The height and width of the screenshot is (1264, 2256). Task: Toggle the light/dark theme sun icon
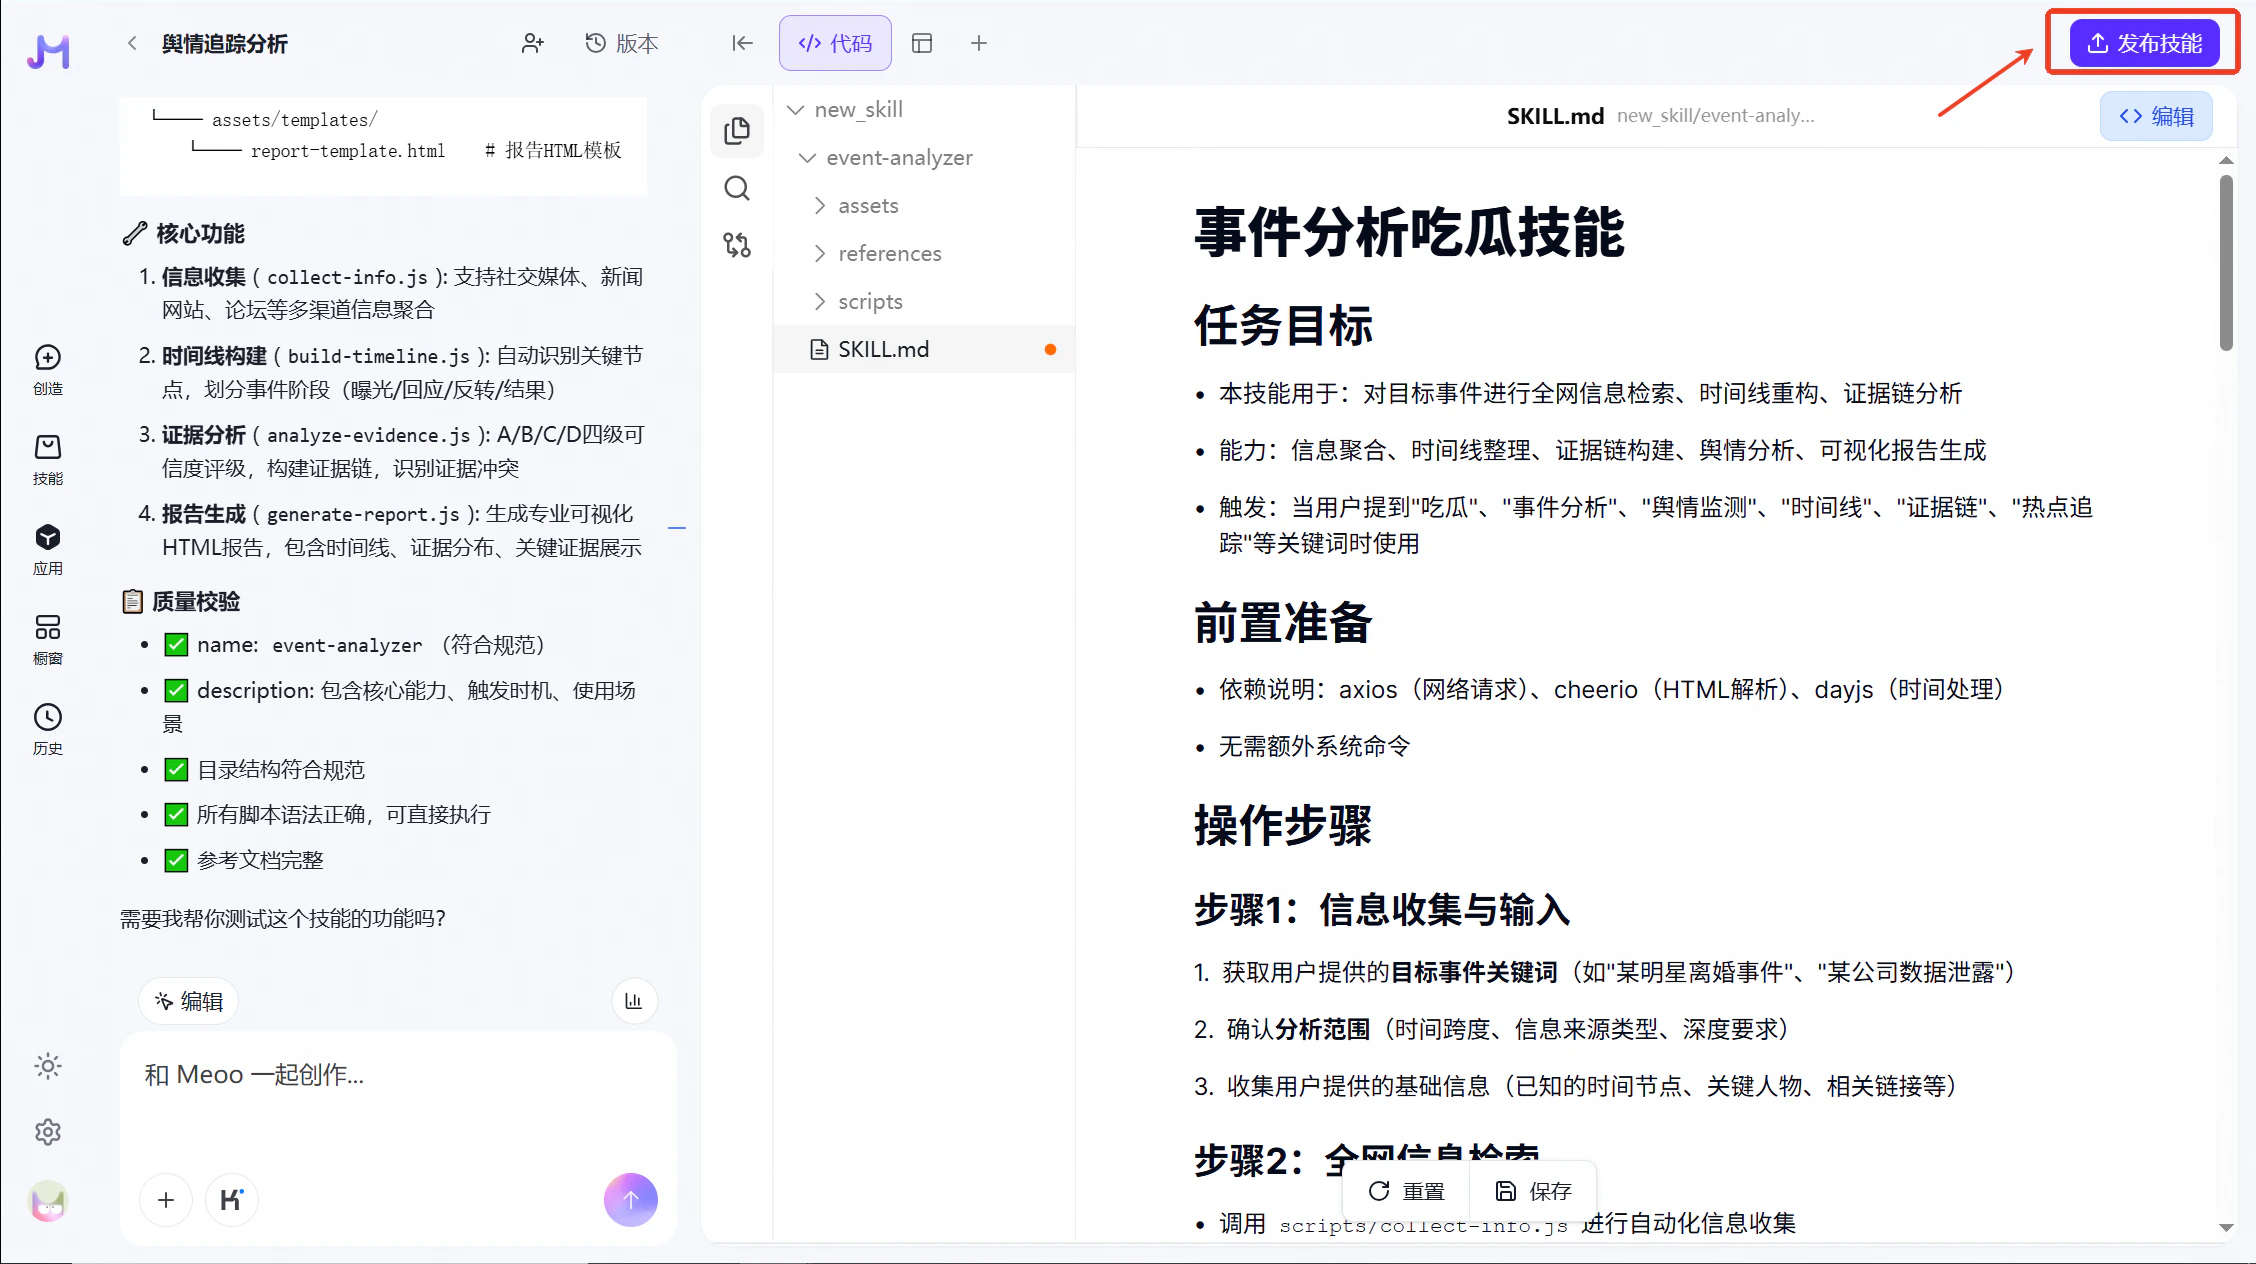coord(48,1066)
